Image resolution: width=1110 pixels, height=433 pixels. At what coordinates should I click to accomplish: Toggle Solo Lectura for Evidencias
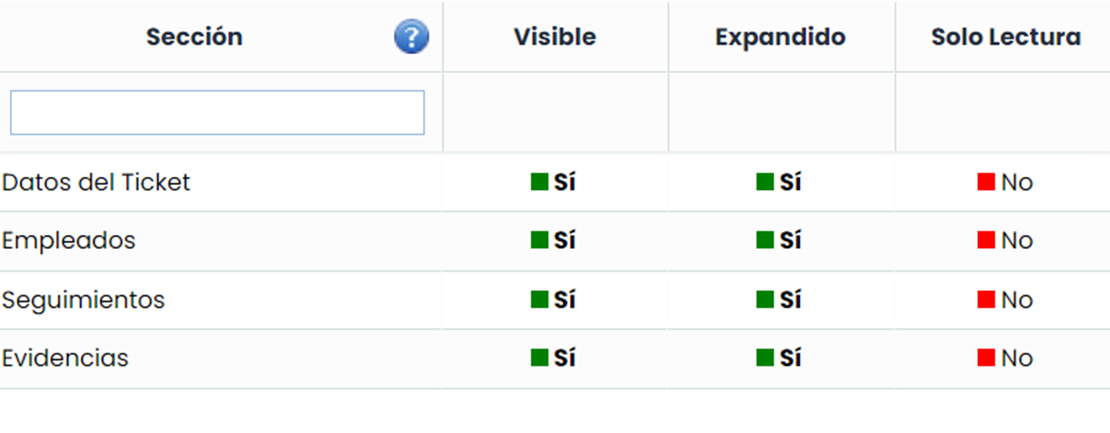[x=1004, y=358]
